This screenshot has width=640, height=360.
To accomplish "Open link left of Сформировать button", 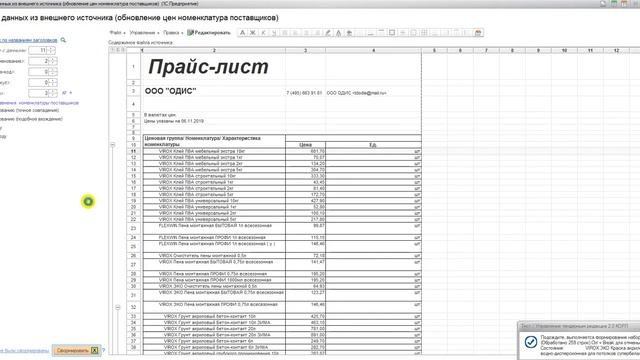I will click(x=24, y=351).
